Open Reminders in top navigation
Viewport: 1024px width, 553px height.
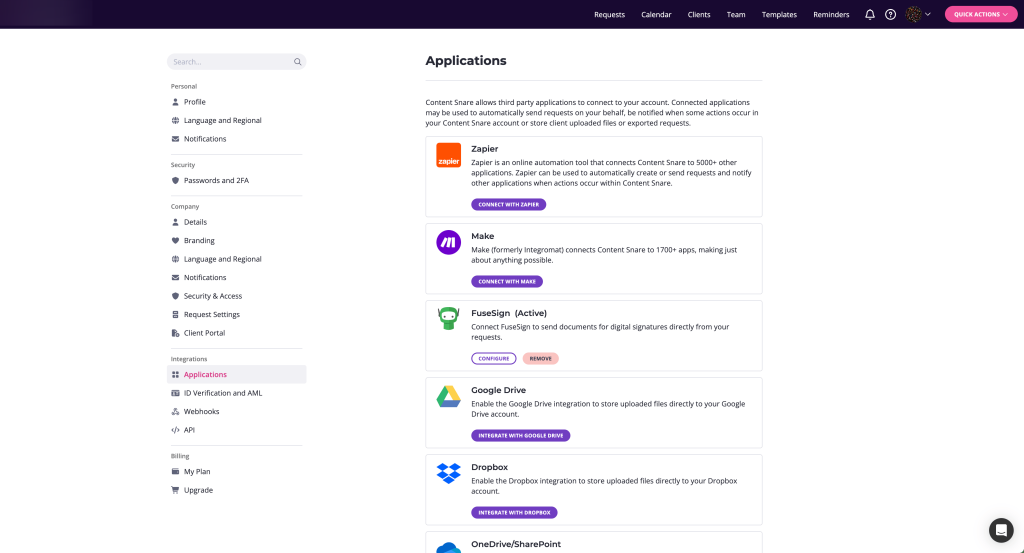[x=831, y=14]
